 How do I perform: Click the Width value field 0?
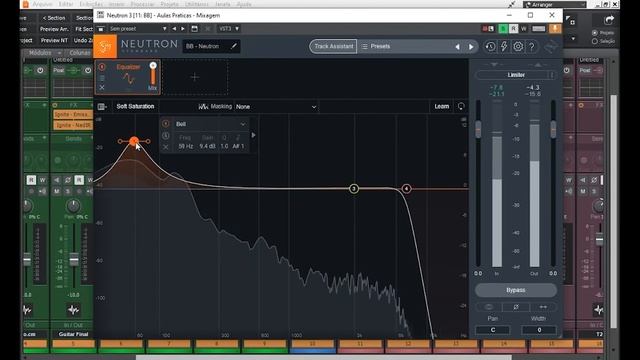[539, 330]
